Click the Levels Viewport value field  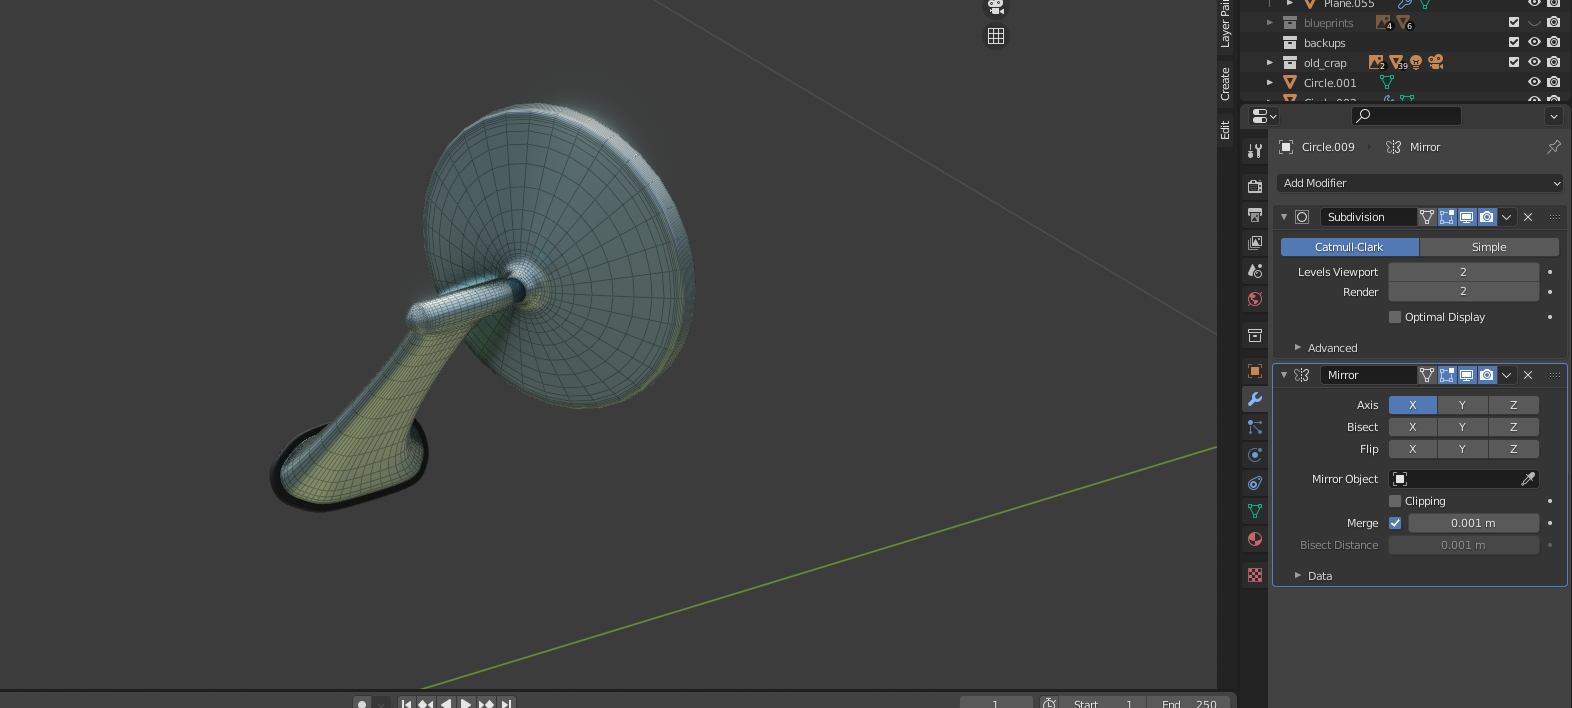point(1464,272)
